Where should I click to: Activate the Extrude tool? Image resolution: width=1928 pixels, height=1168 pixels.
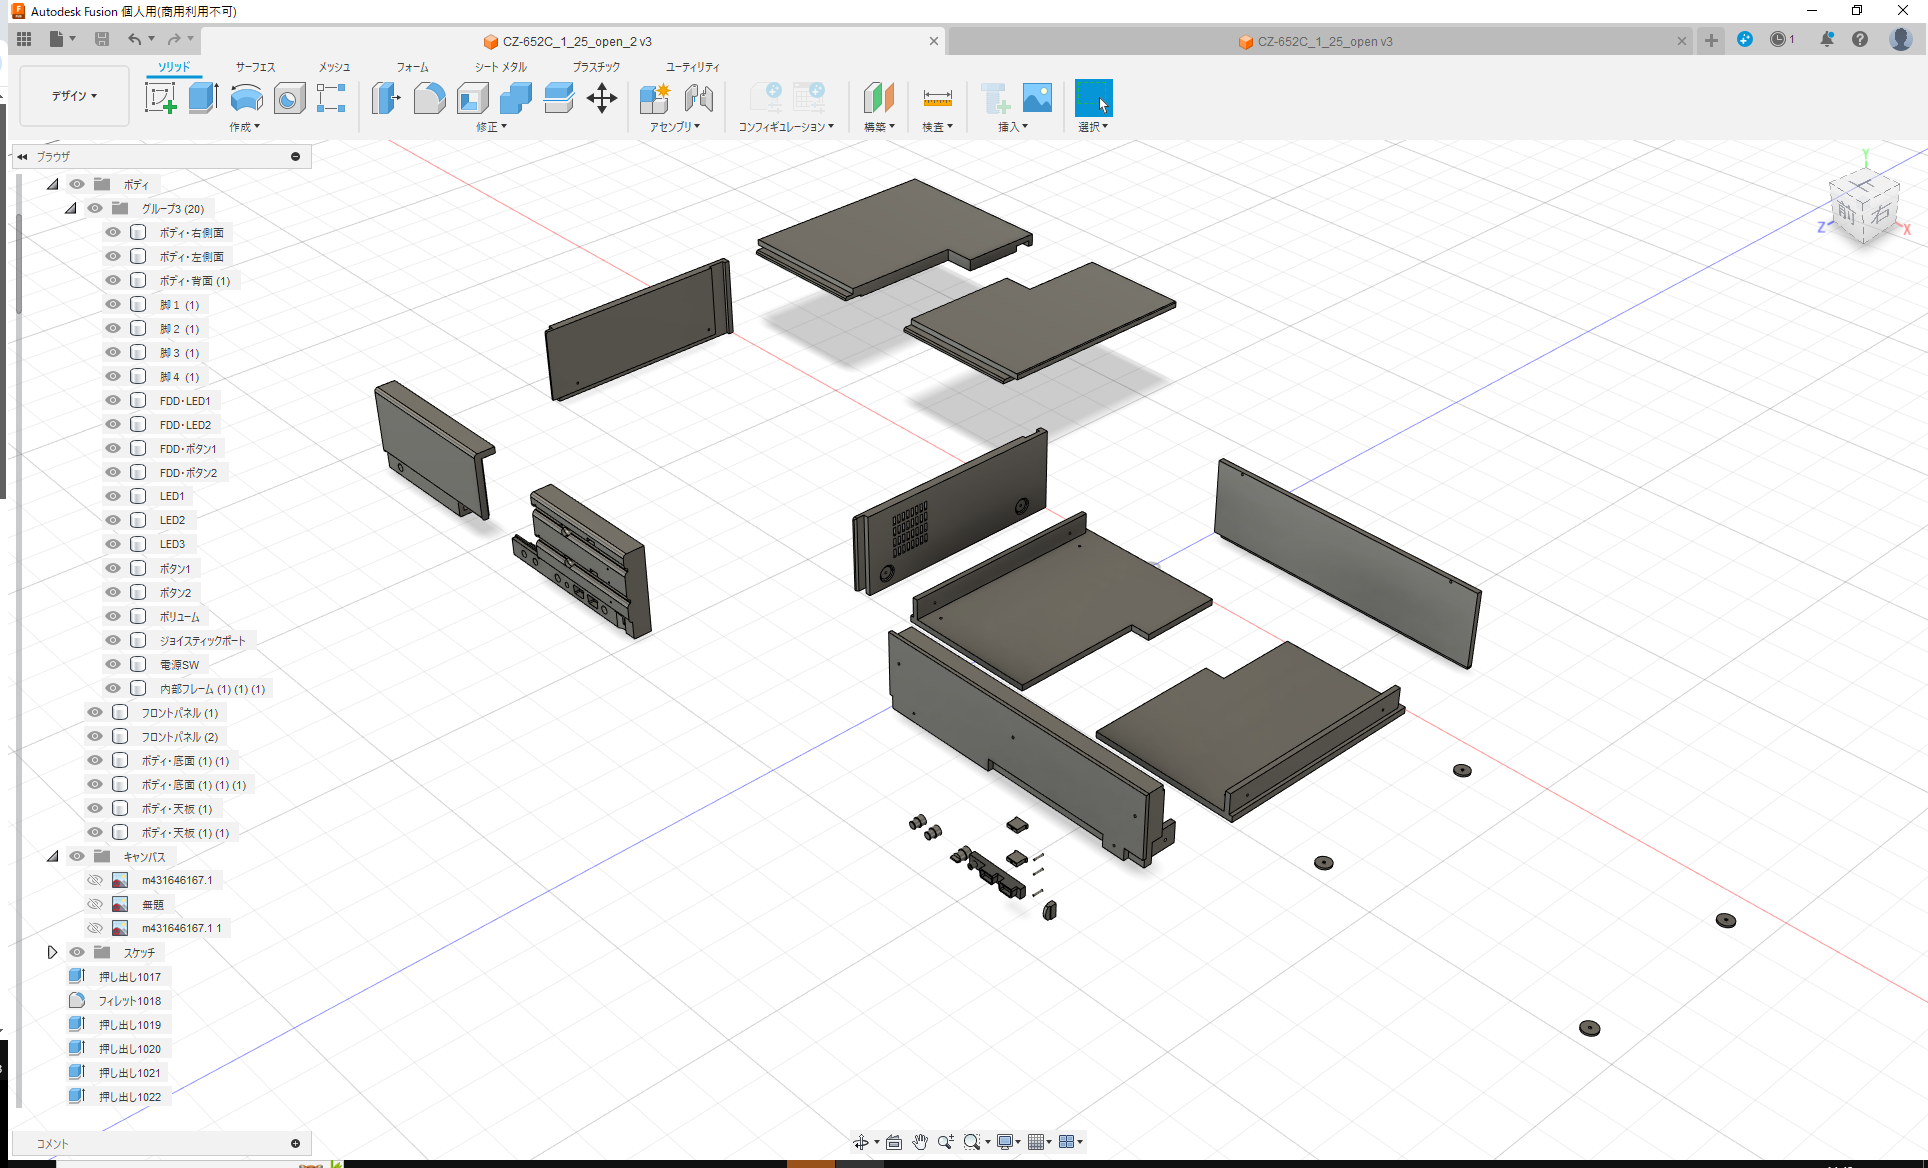[203, 97]
